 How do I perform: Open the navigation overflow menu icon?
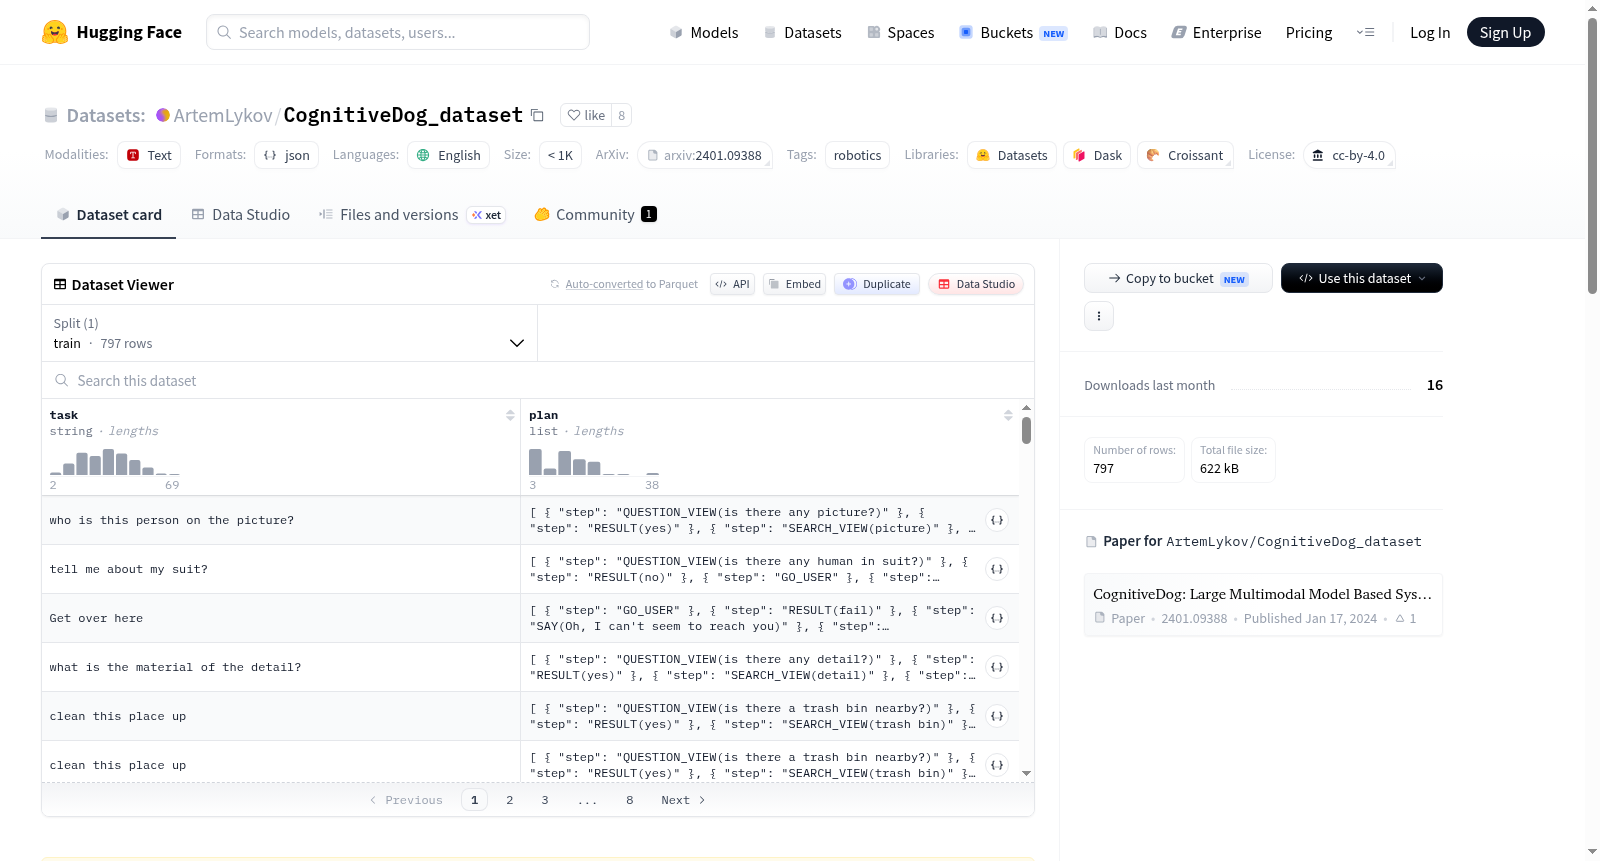coord(1365,32)
